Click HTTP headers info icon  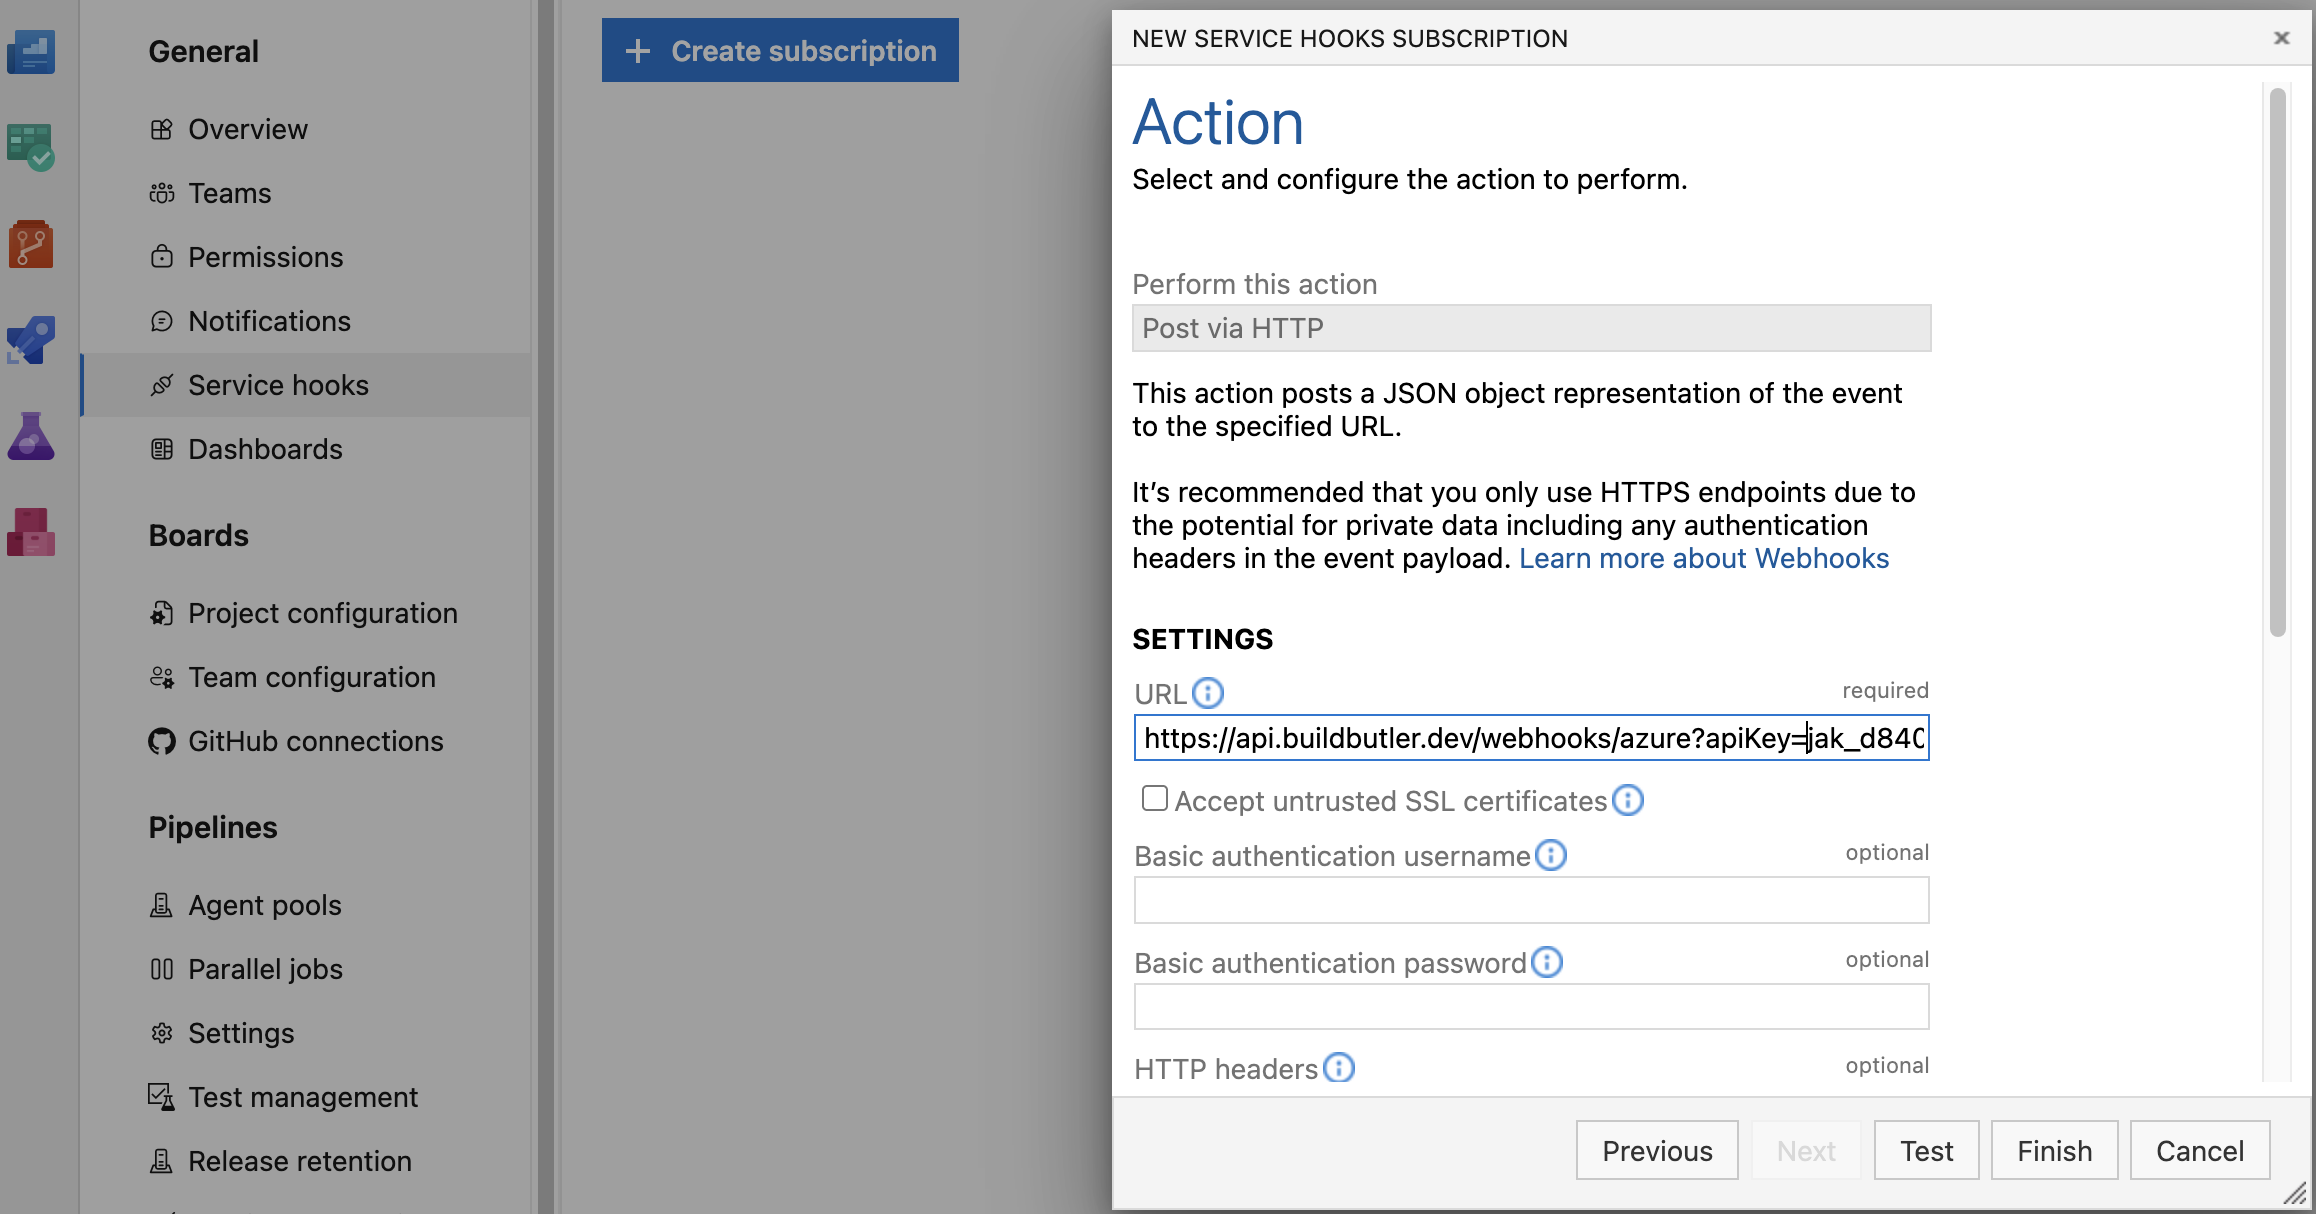(x=1339, y=1068)
